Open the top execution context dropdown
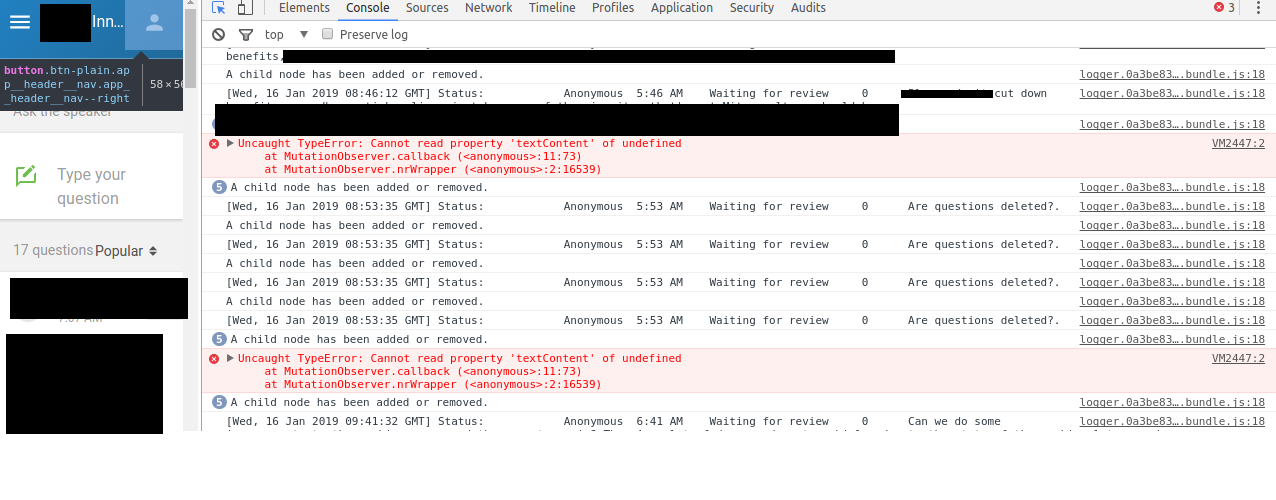1276x500 pixels. pyautogui.click(x=287, y=34)
